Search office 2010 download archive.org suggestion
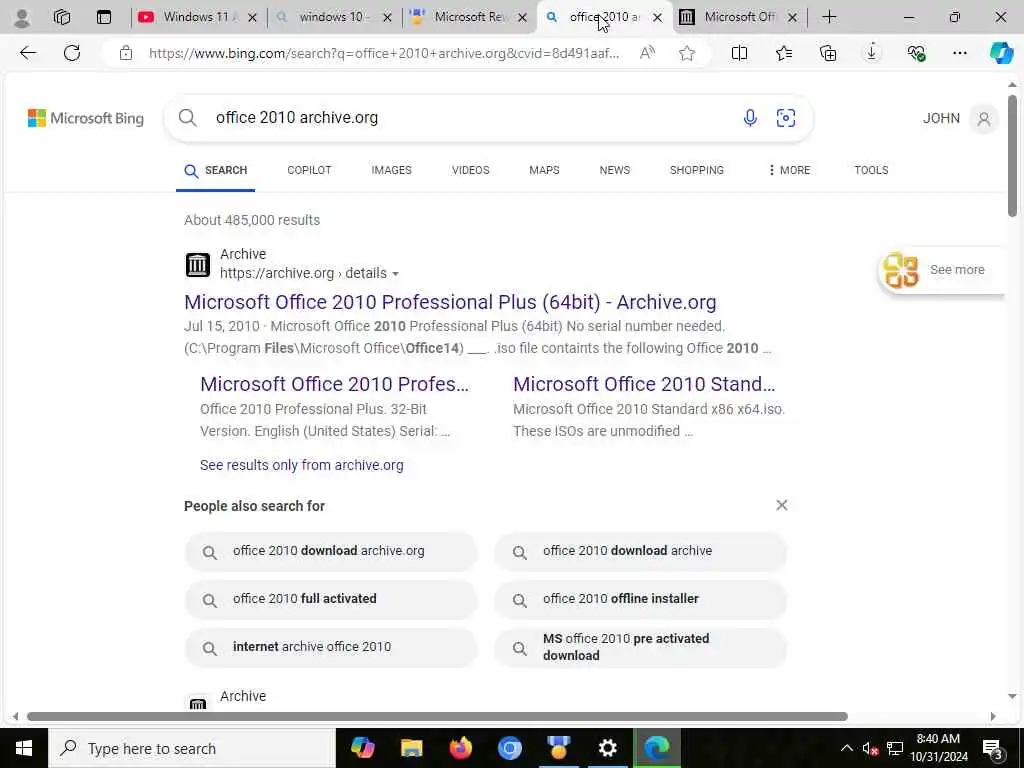This screenshot has height=768, width=1024. coord(330,551)
